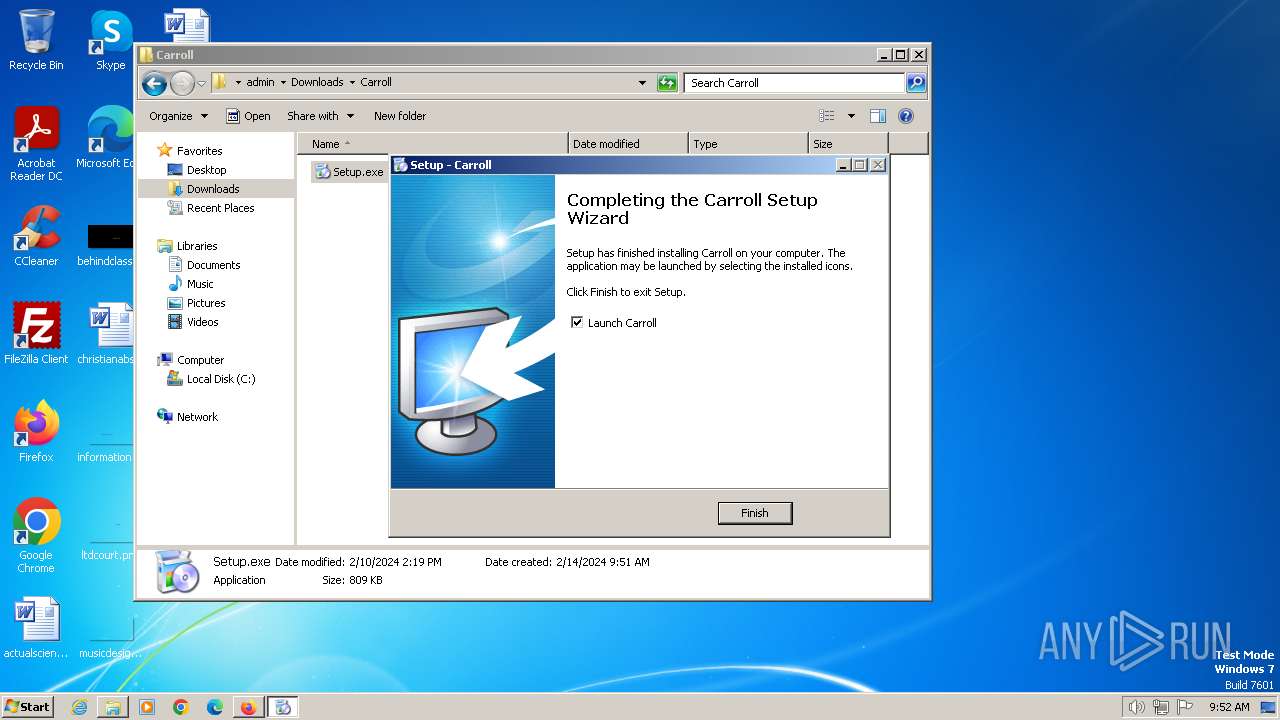The width and height of the screenshot is (1280, 720).
Task: Open the CCleaner desktop shortcut
Action: [x=36, y=236]
